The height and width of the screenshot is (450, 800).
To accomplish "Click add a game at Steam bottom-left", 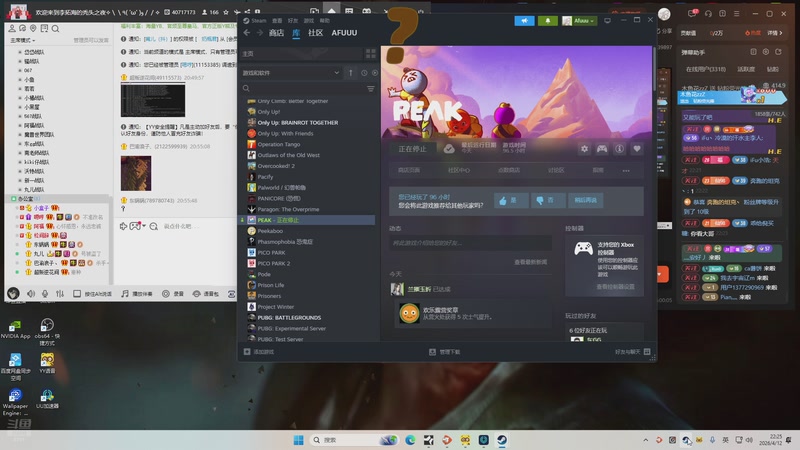I will 259,352.
